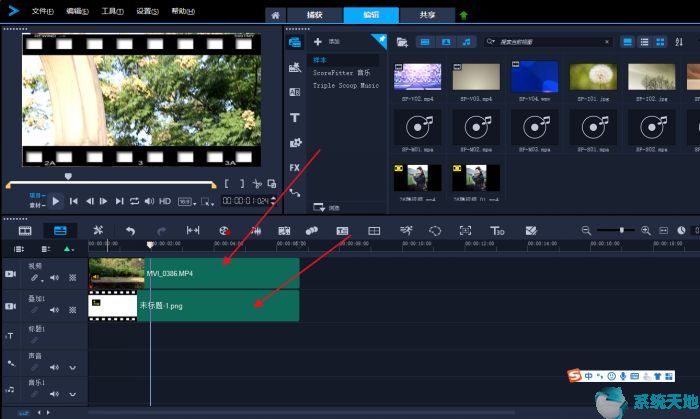Open the Split Screen Template creator
The image size is (700, 419).
point(374,231)
